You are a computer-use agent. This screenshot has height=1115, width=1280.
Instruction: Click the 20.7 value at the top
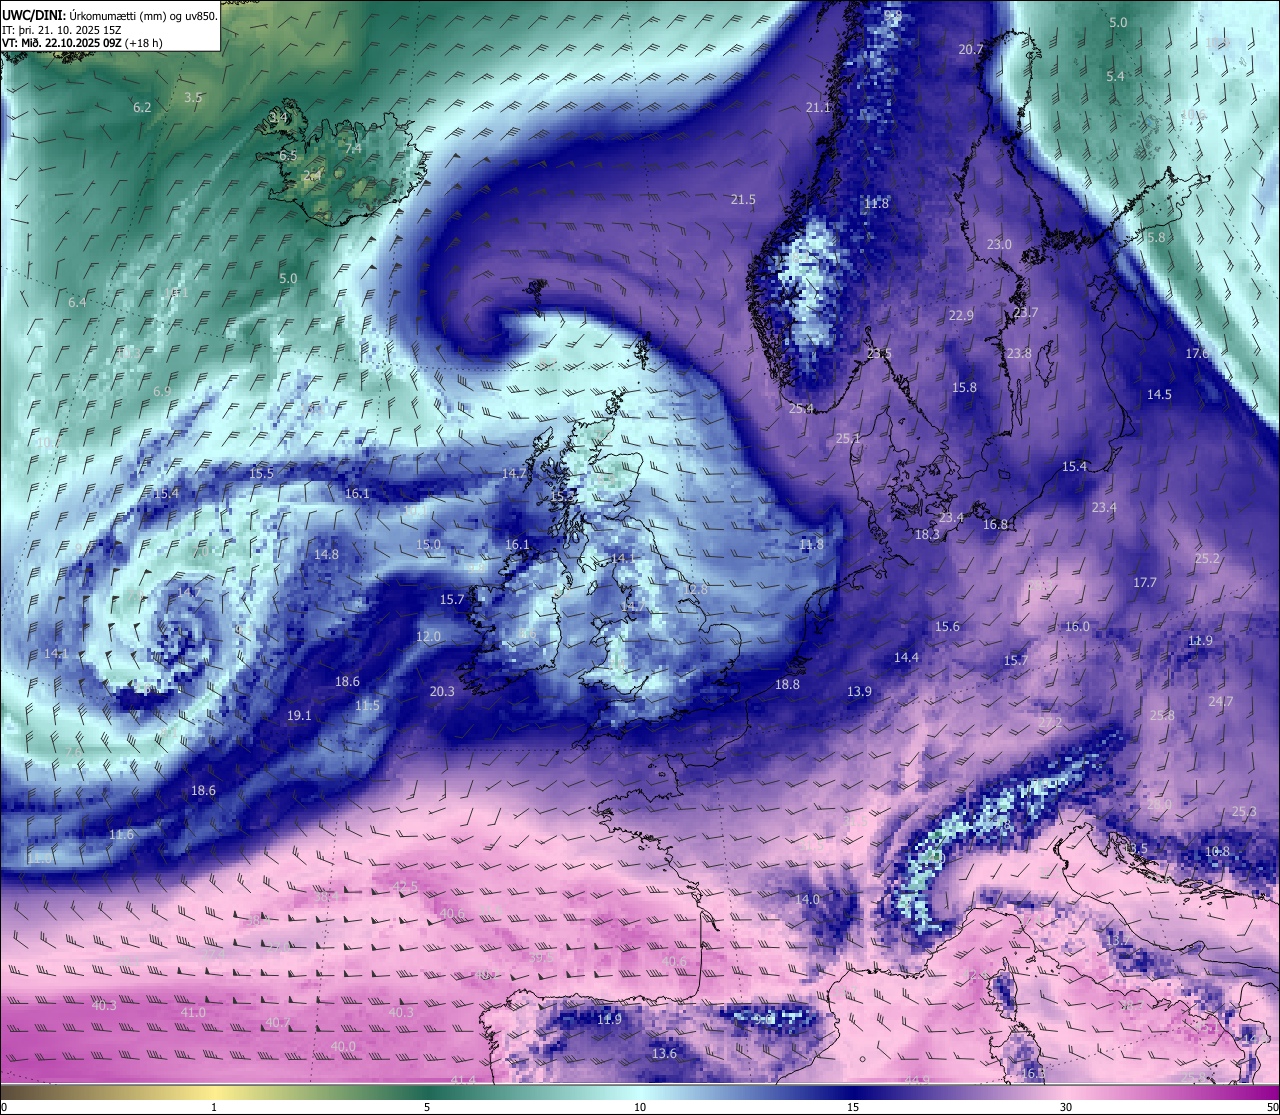971,49
